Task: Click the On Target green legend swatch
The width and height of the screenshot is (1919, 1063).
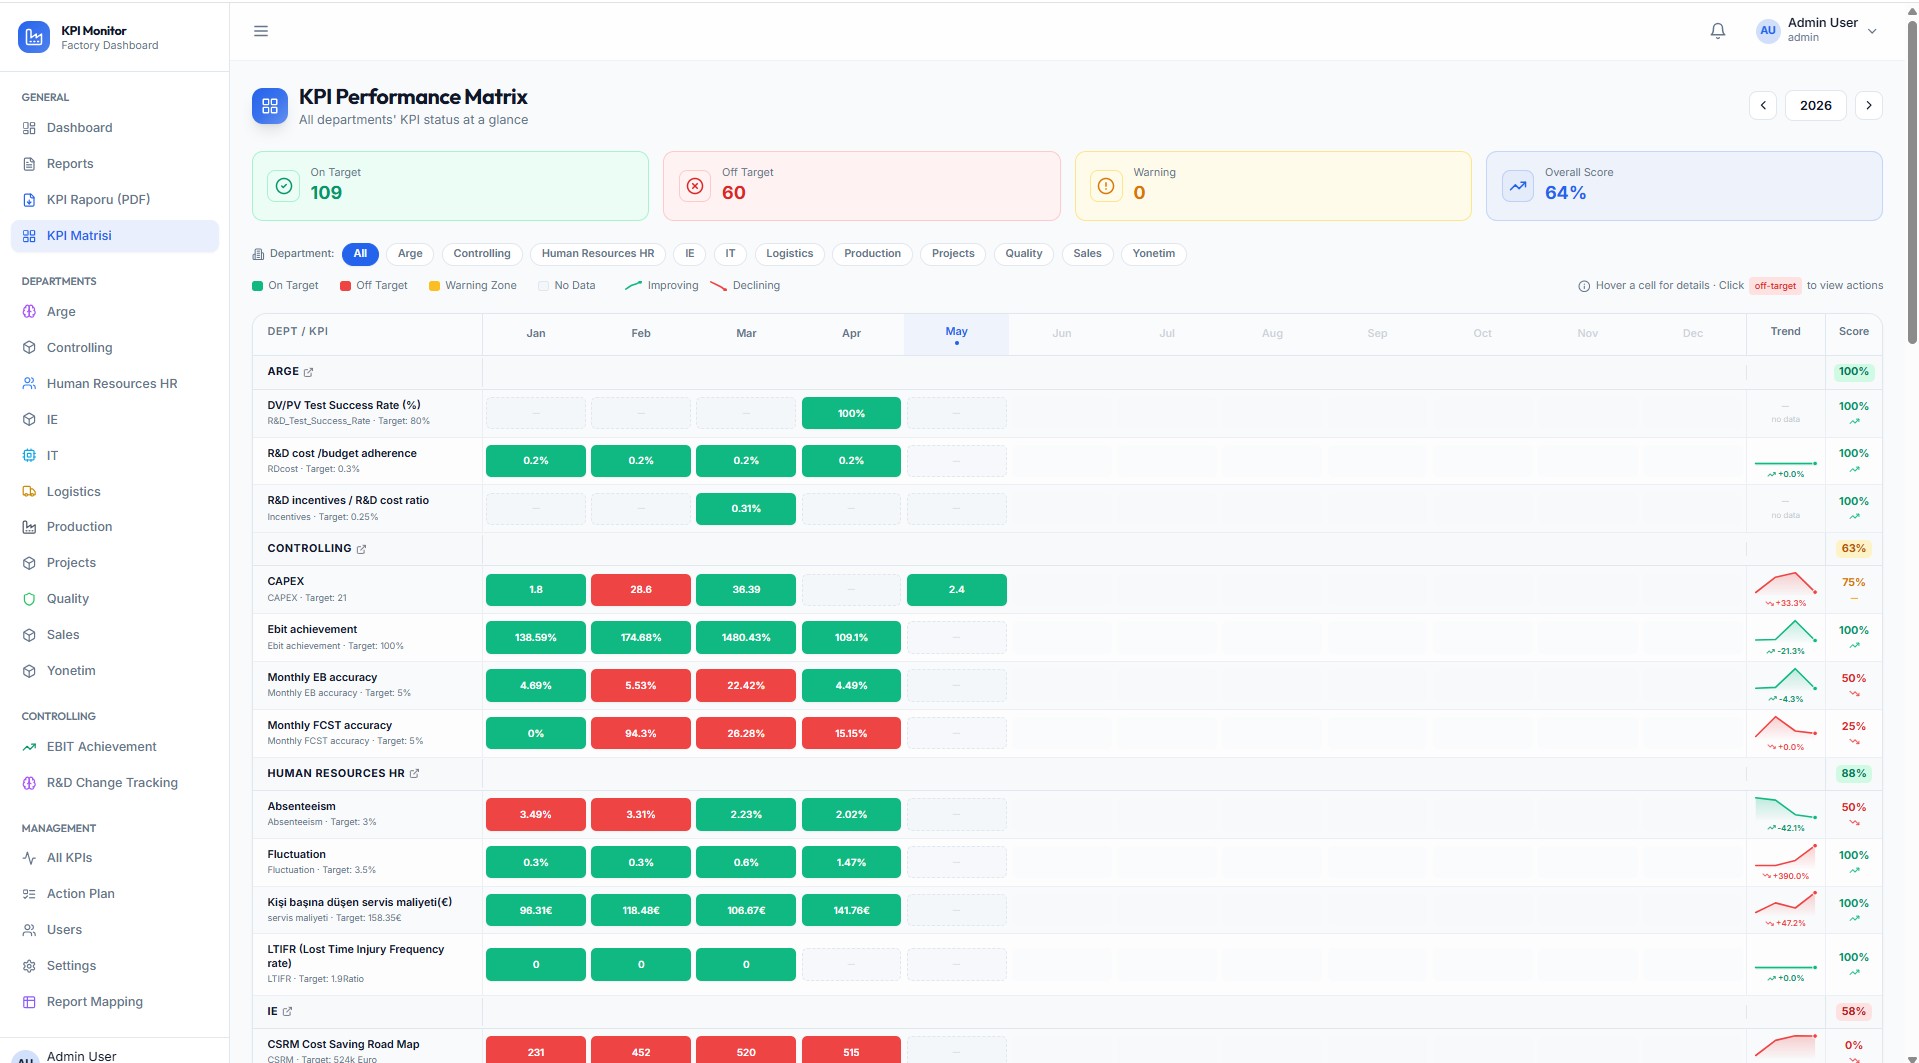Action: (x=258, y=286)
